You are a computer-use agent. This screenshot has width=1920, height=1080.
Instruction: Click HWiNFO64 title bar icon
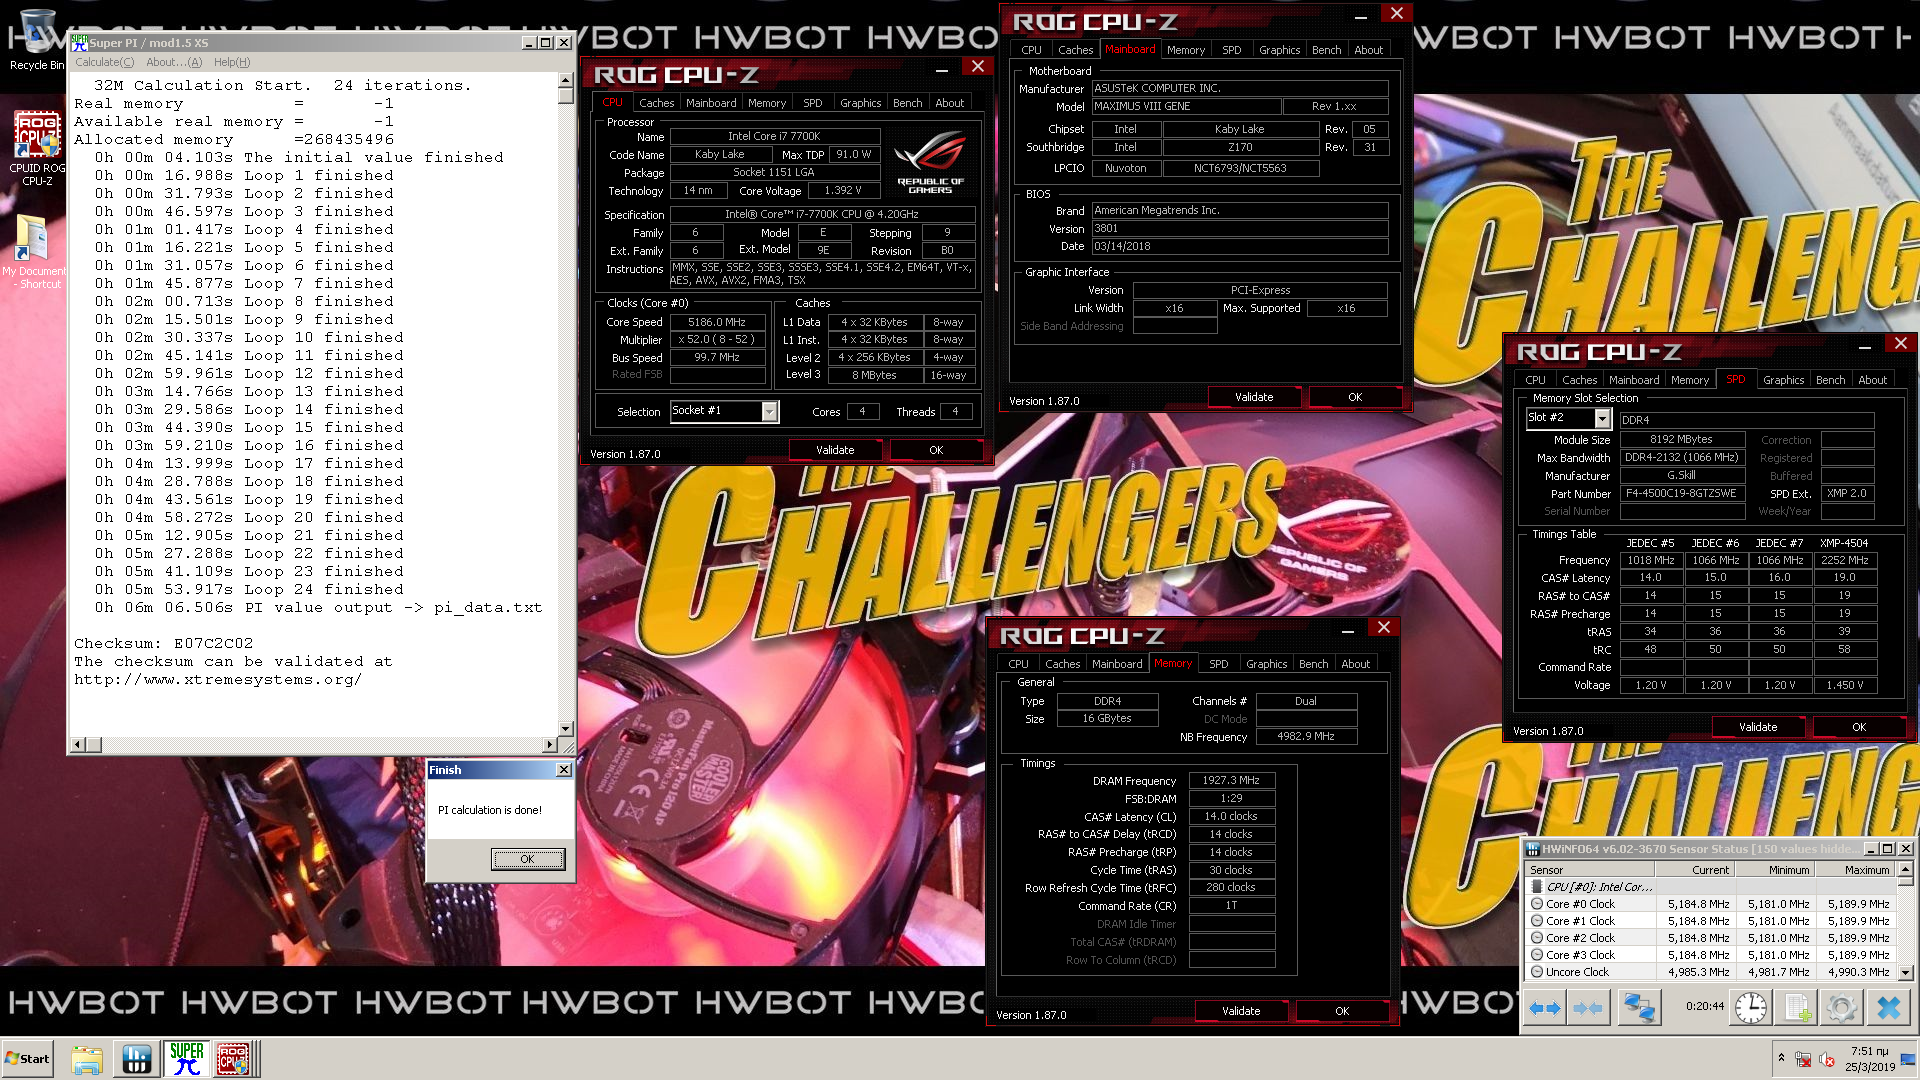click(x=1533, y=849)
